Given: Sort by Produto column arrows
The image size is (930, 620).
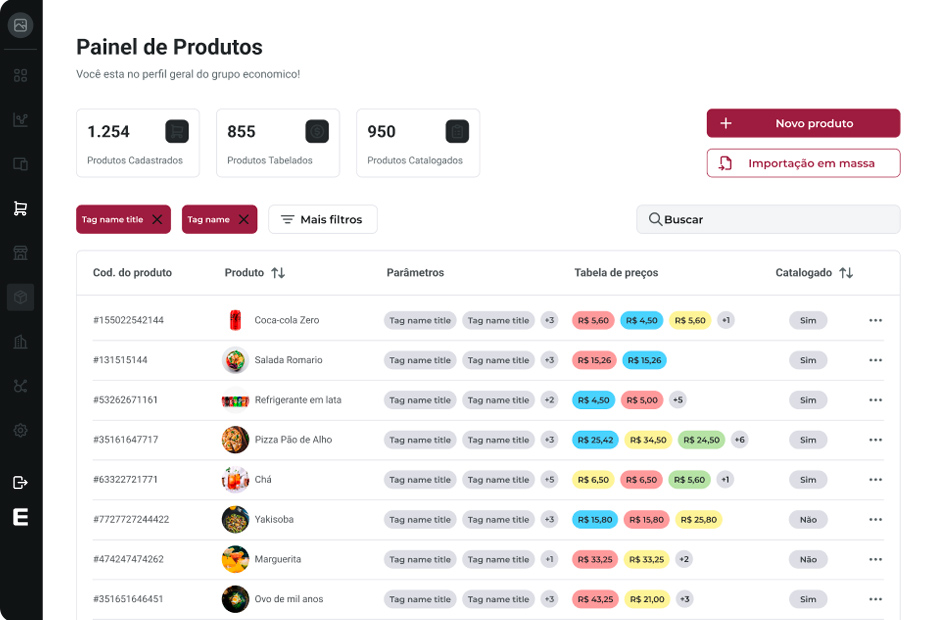Looking at the screenshot, I should (x=278, y=273).
